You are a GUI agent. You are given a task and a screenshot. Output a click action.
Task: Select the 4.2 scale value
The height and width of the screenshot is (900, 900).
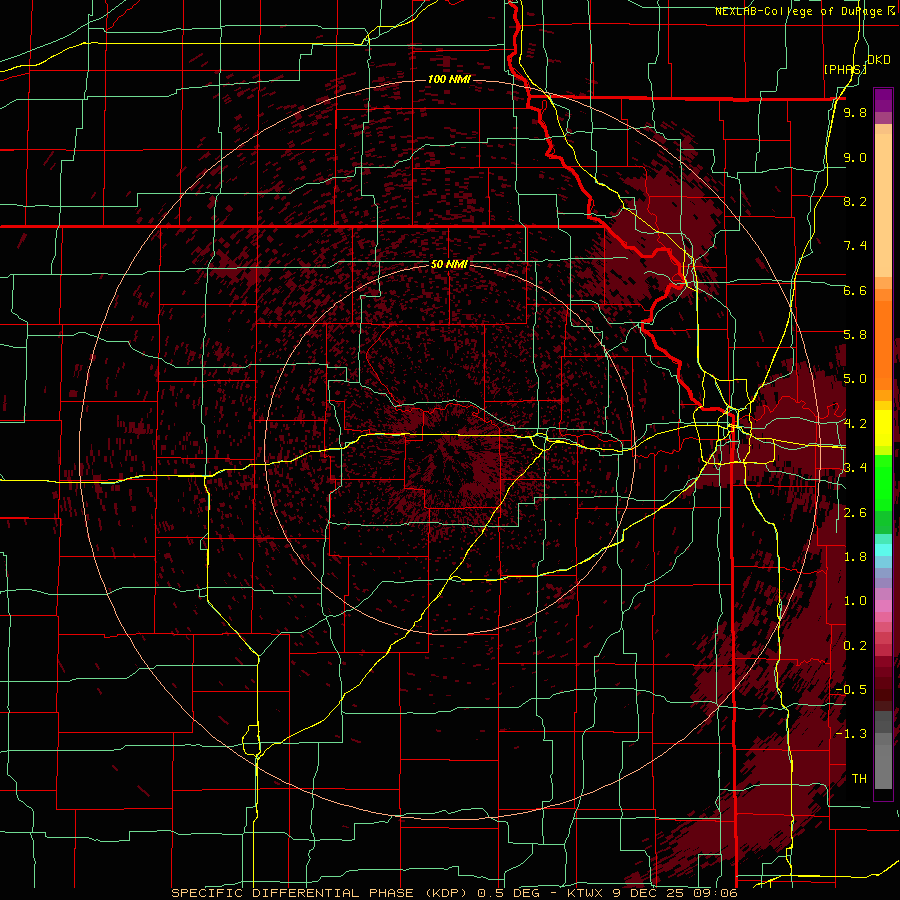tap(855, 424)
